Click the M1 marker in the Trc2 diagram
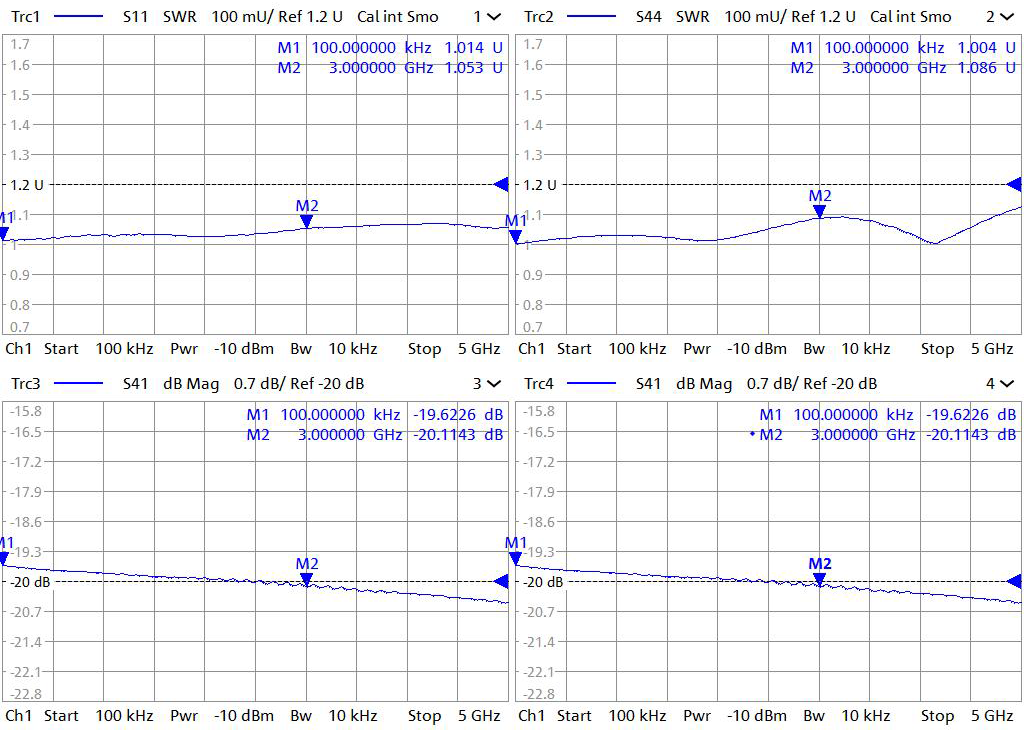 tap(517, 235)
